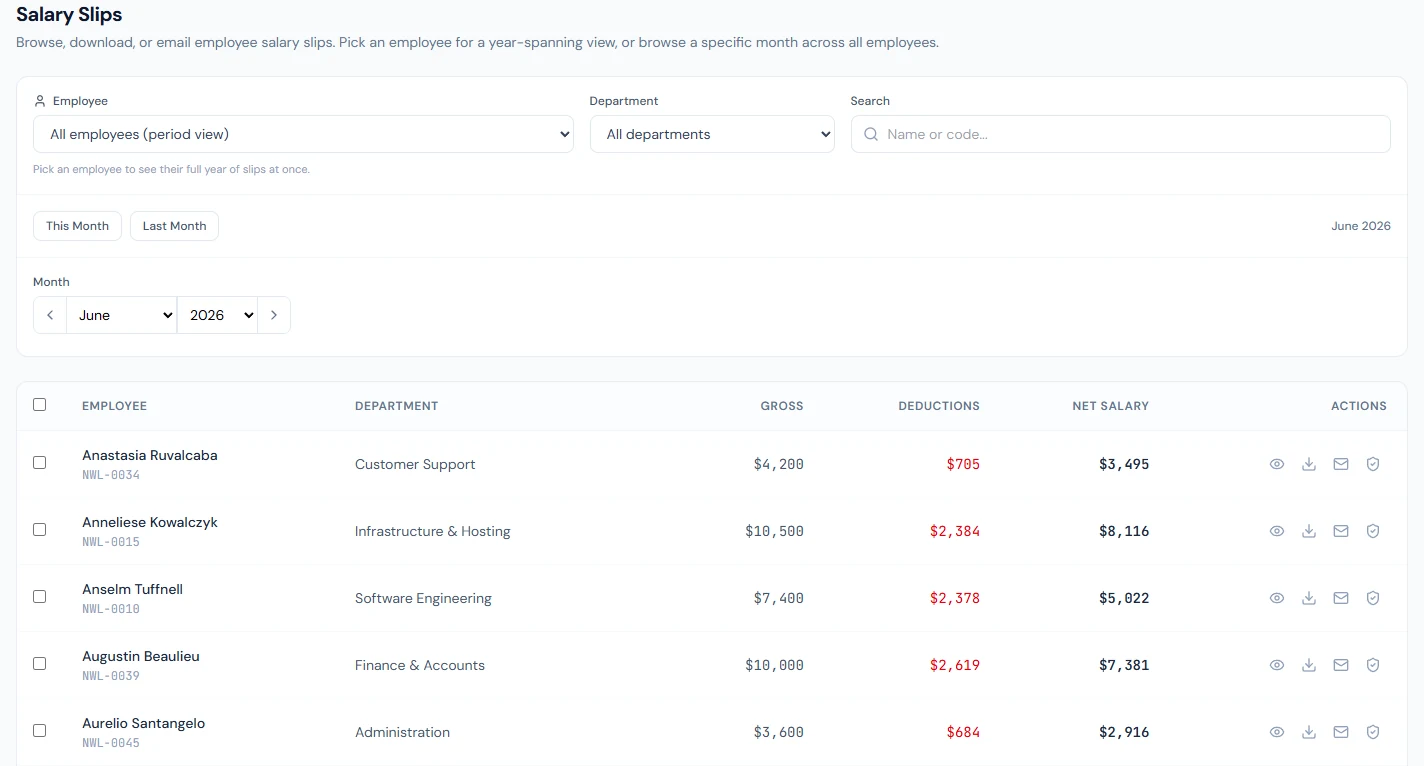View Aurelio Santangelo's salary slip (eye icon)
Viewport: 1424px width, 766px height.
[1277, 732]
